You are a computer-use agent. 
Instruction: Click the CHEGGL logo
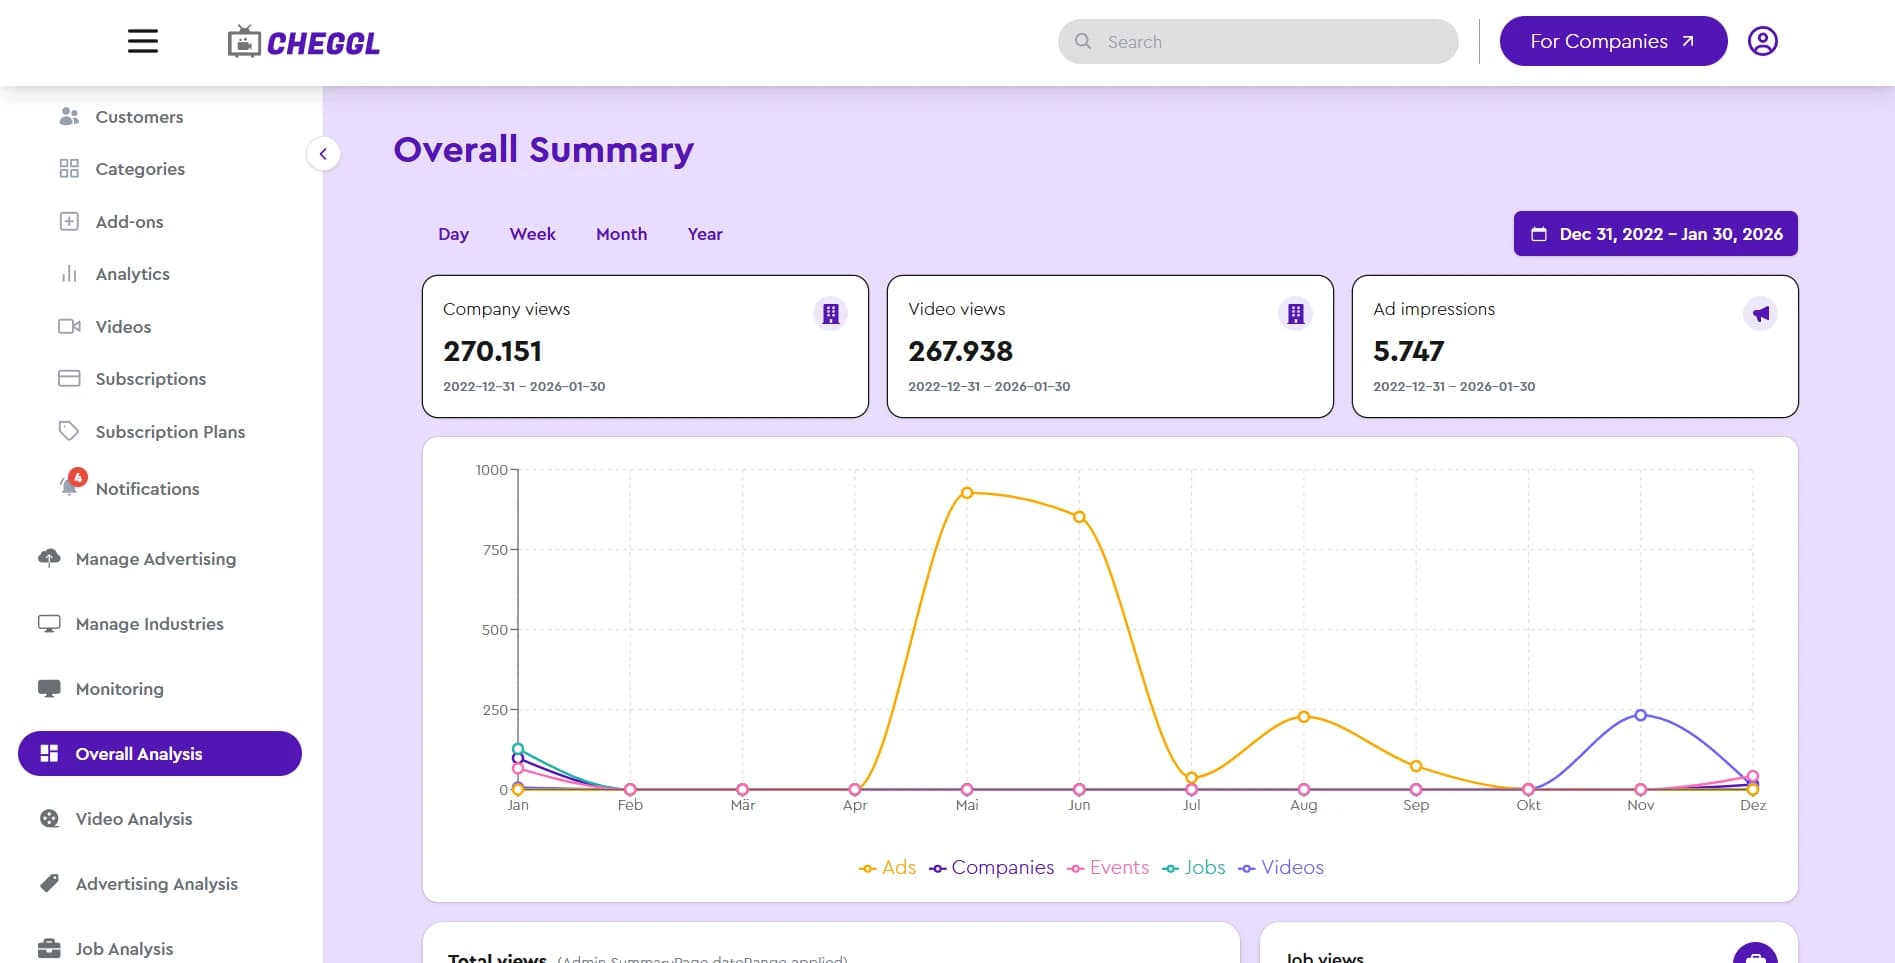click(304, 42)
